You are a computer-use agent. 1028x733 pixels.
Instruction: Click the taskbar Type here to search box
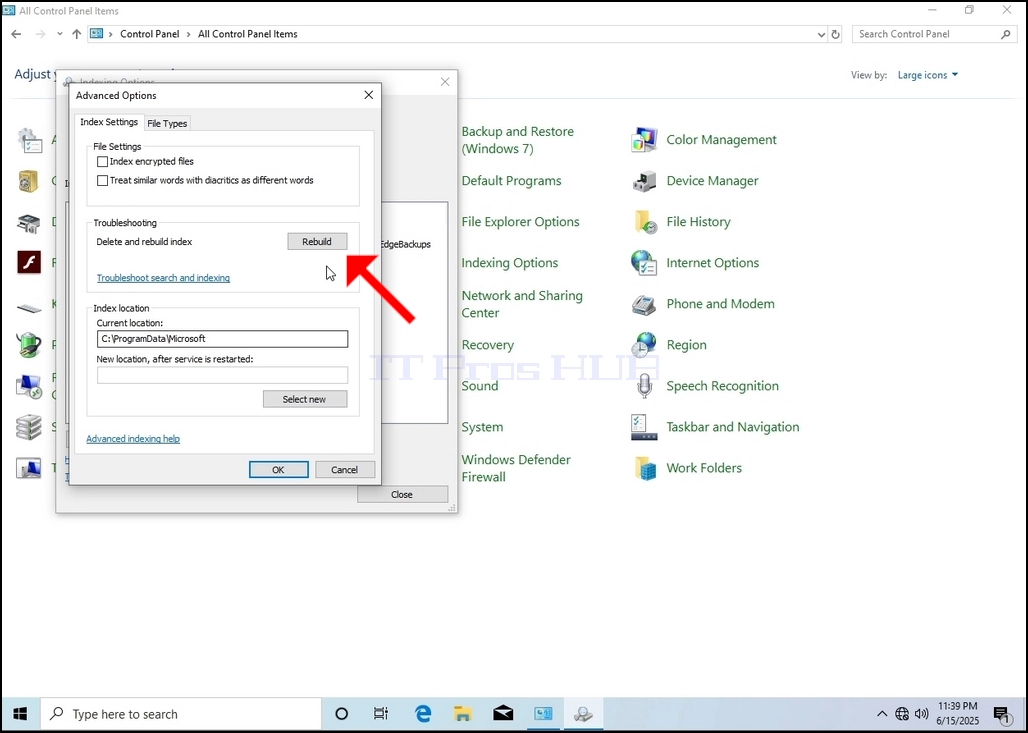[182, 714]
